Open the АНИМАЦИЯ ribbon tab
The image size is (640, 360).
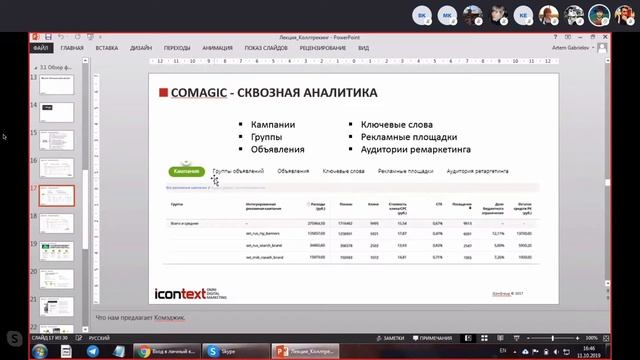[x=217, y=48]
